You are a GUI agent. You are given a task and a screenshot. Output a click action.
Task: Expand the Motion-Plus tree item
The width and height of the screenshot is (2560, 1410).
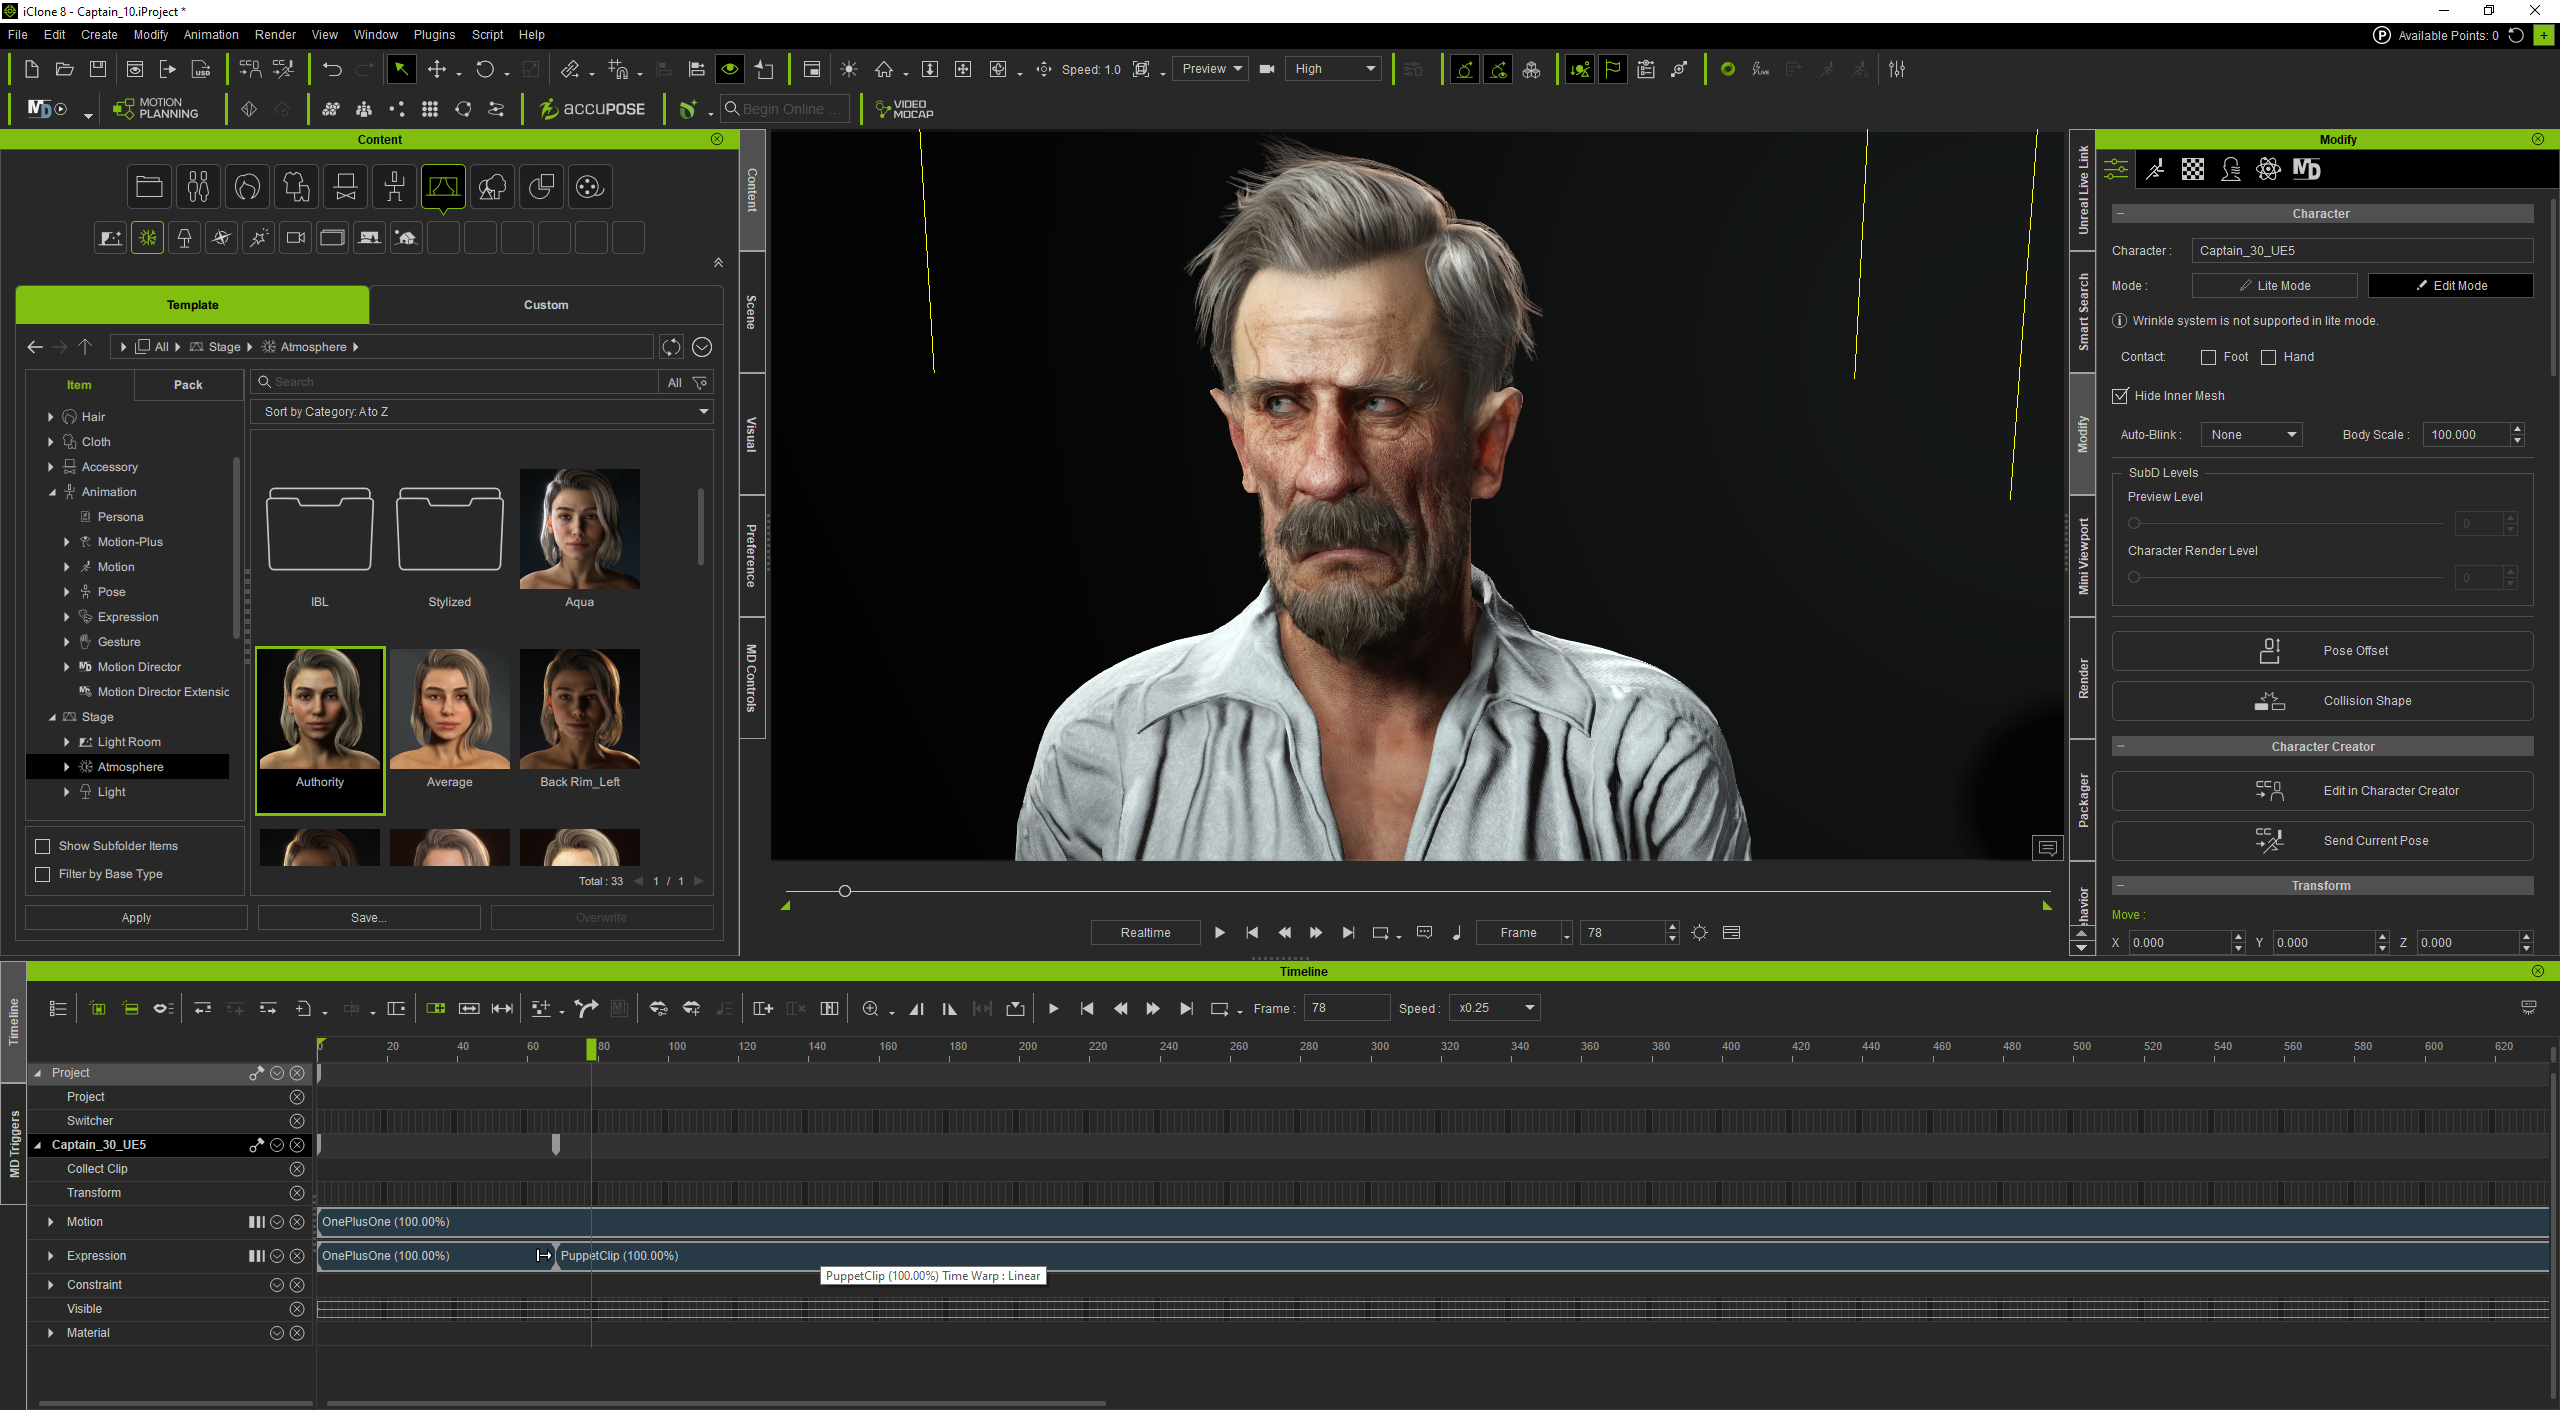67,542
